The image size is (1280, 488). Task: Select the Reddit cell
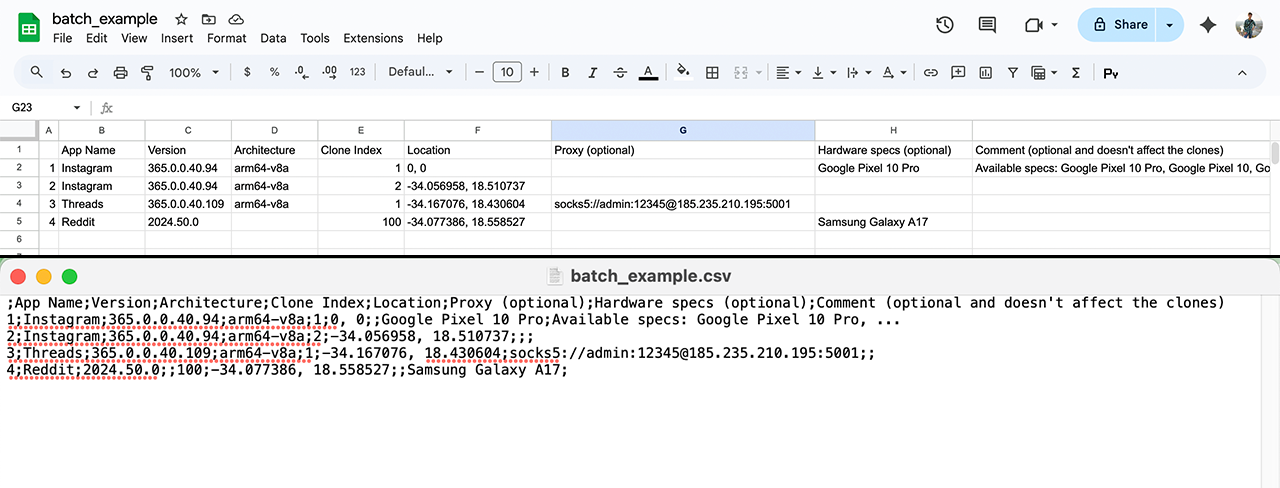[102, 222]
